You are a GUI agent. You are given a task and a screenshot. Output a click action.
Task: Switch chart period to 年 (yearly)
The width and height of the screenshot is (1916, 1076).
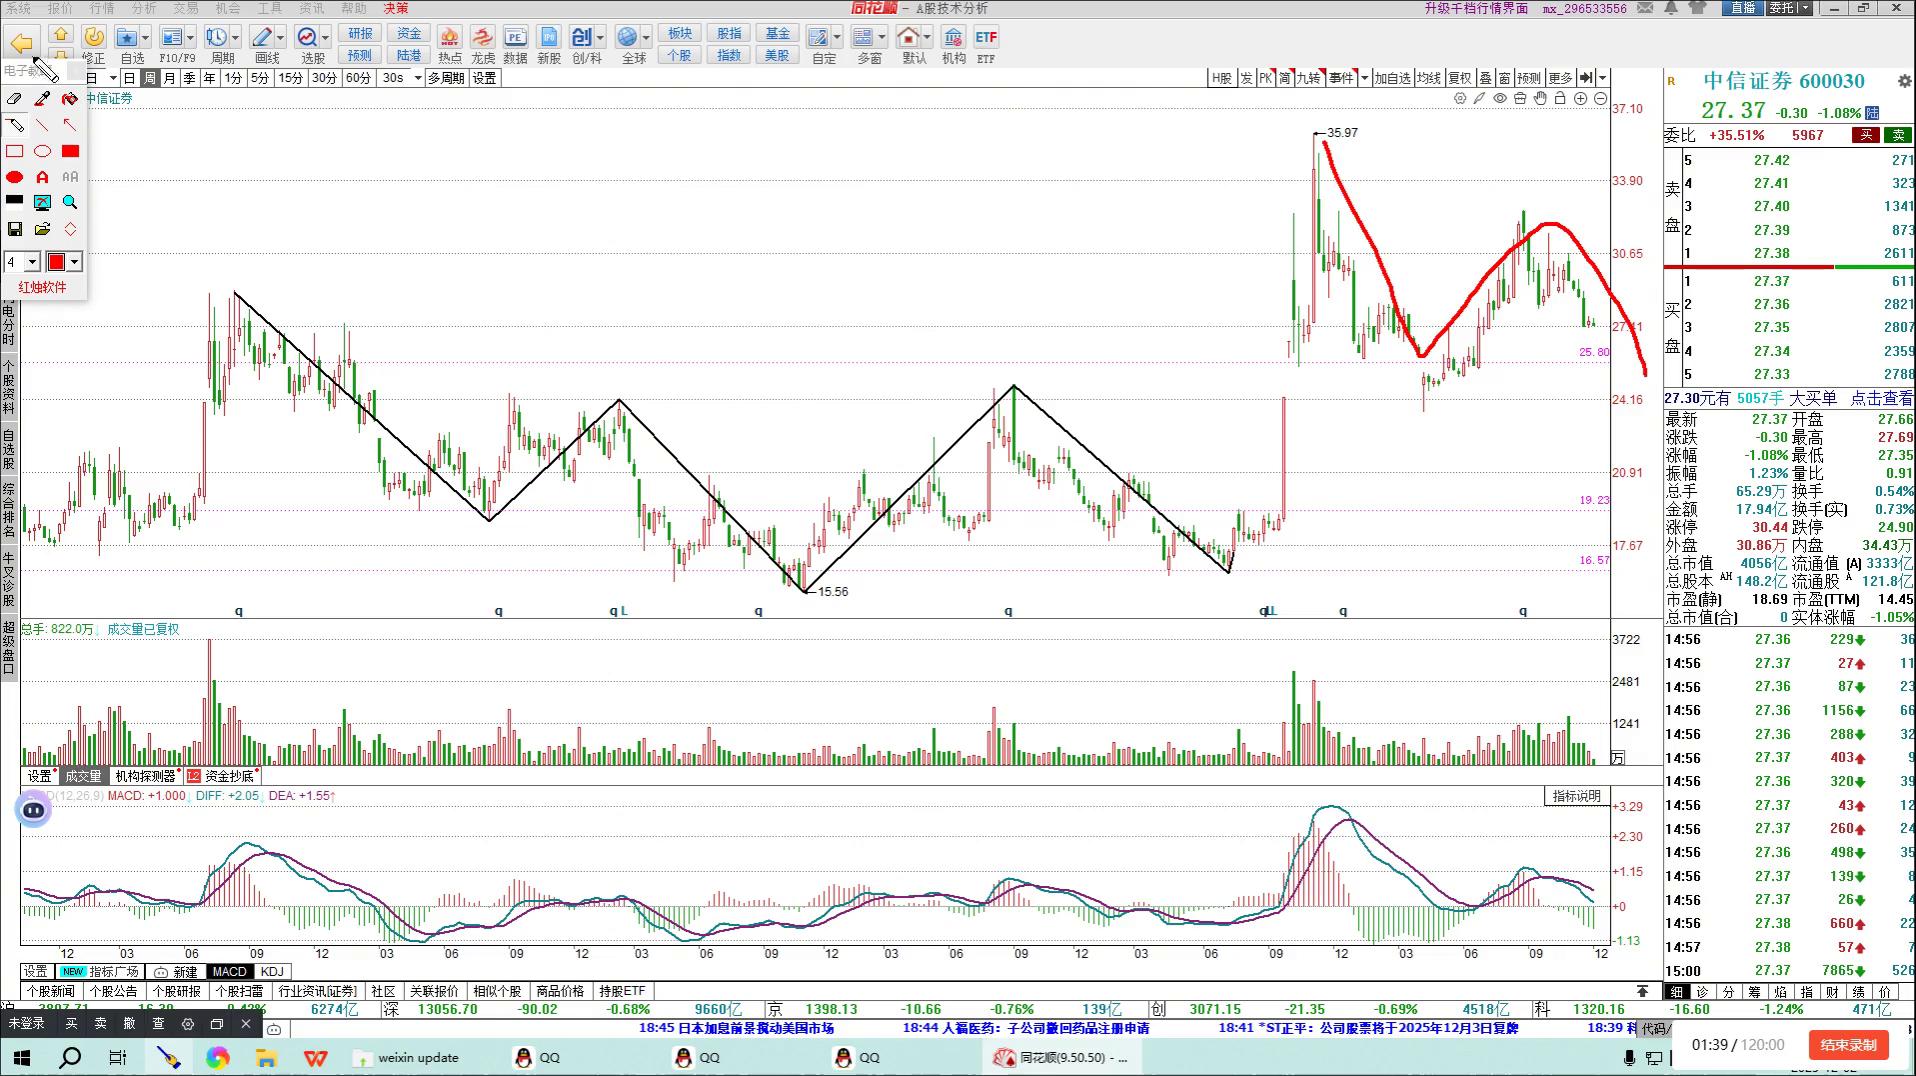[x=209, y=78]
